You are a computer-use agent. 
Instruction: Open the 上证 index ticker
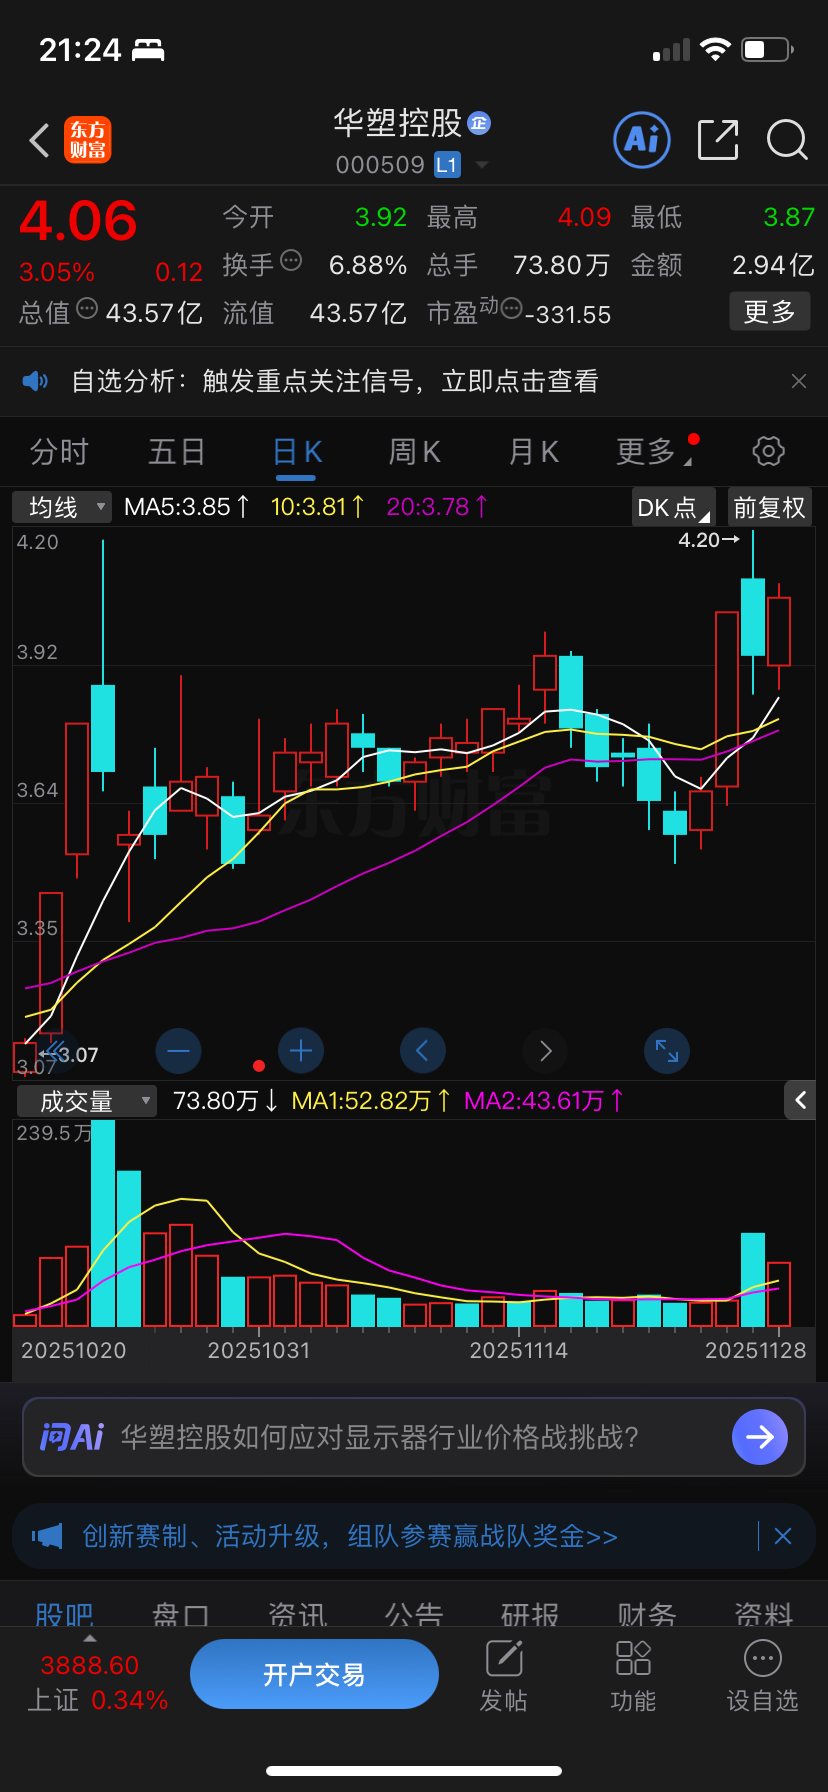[96, 1682]
